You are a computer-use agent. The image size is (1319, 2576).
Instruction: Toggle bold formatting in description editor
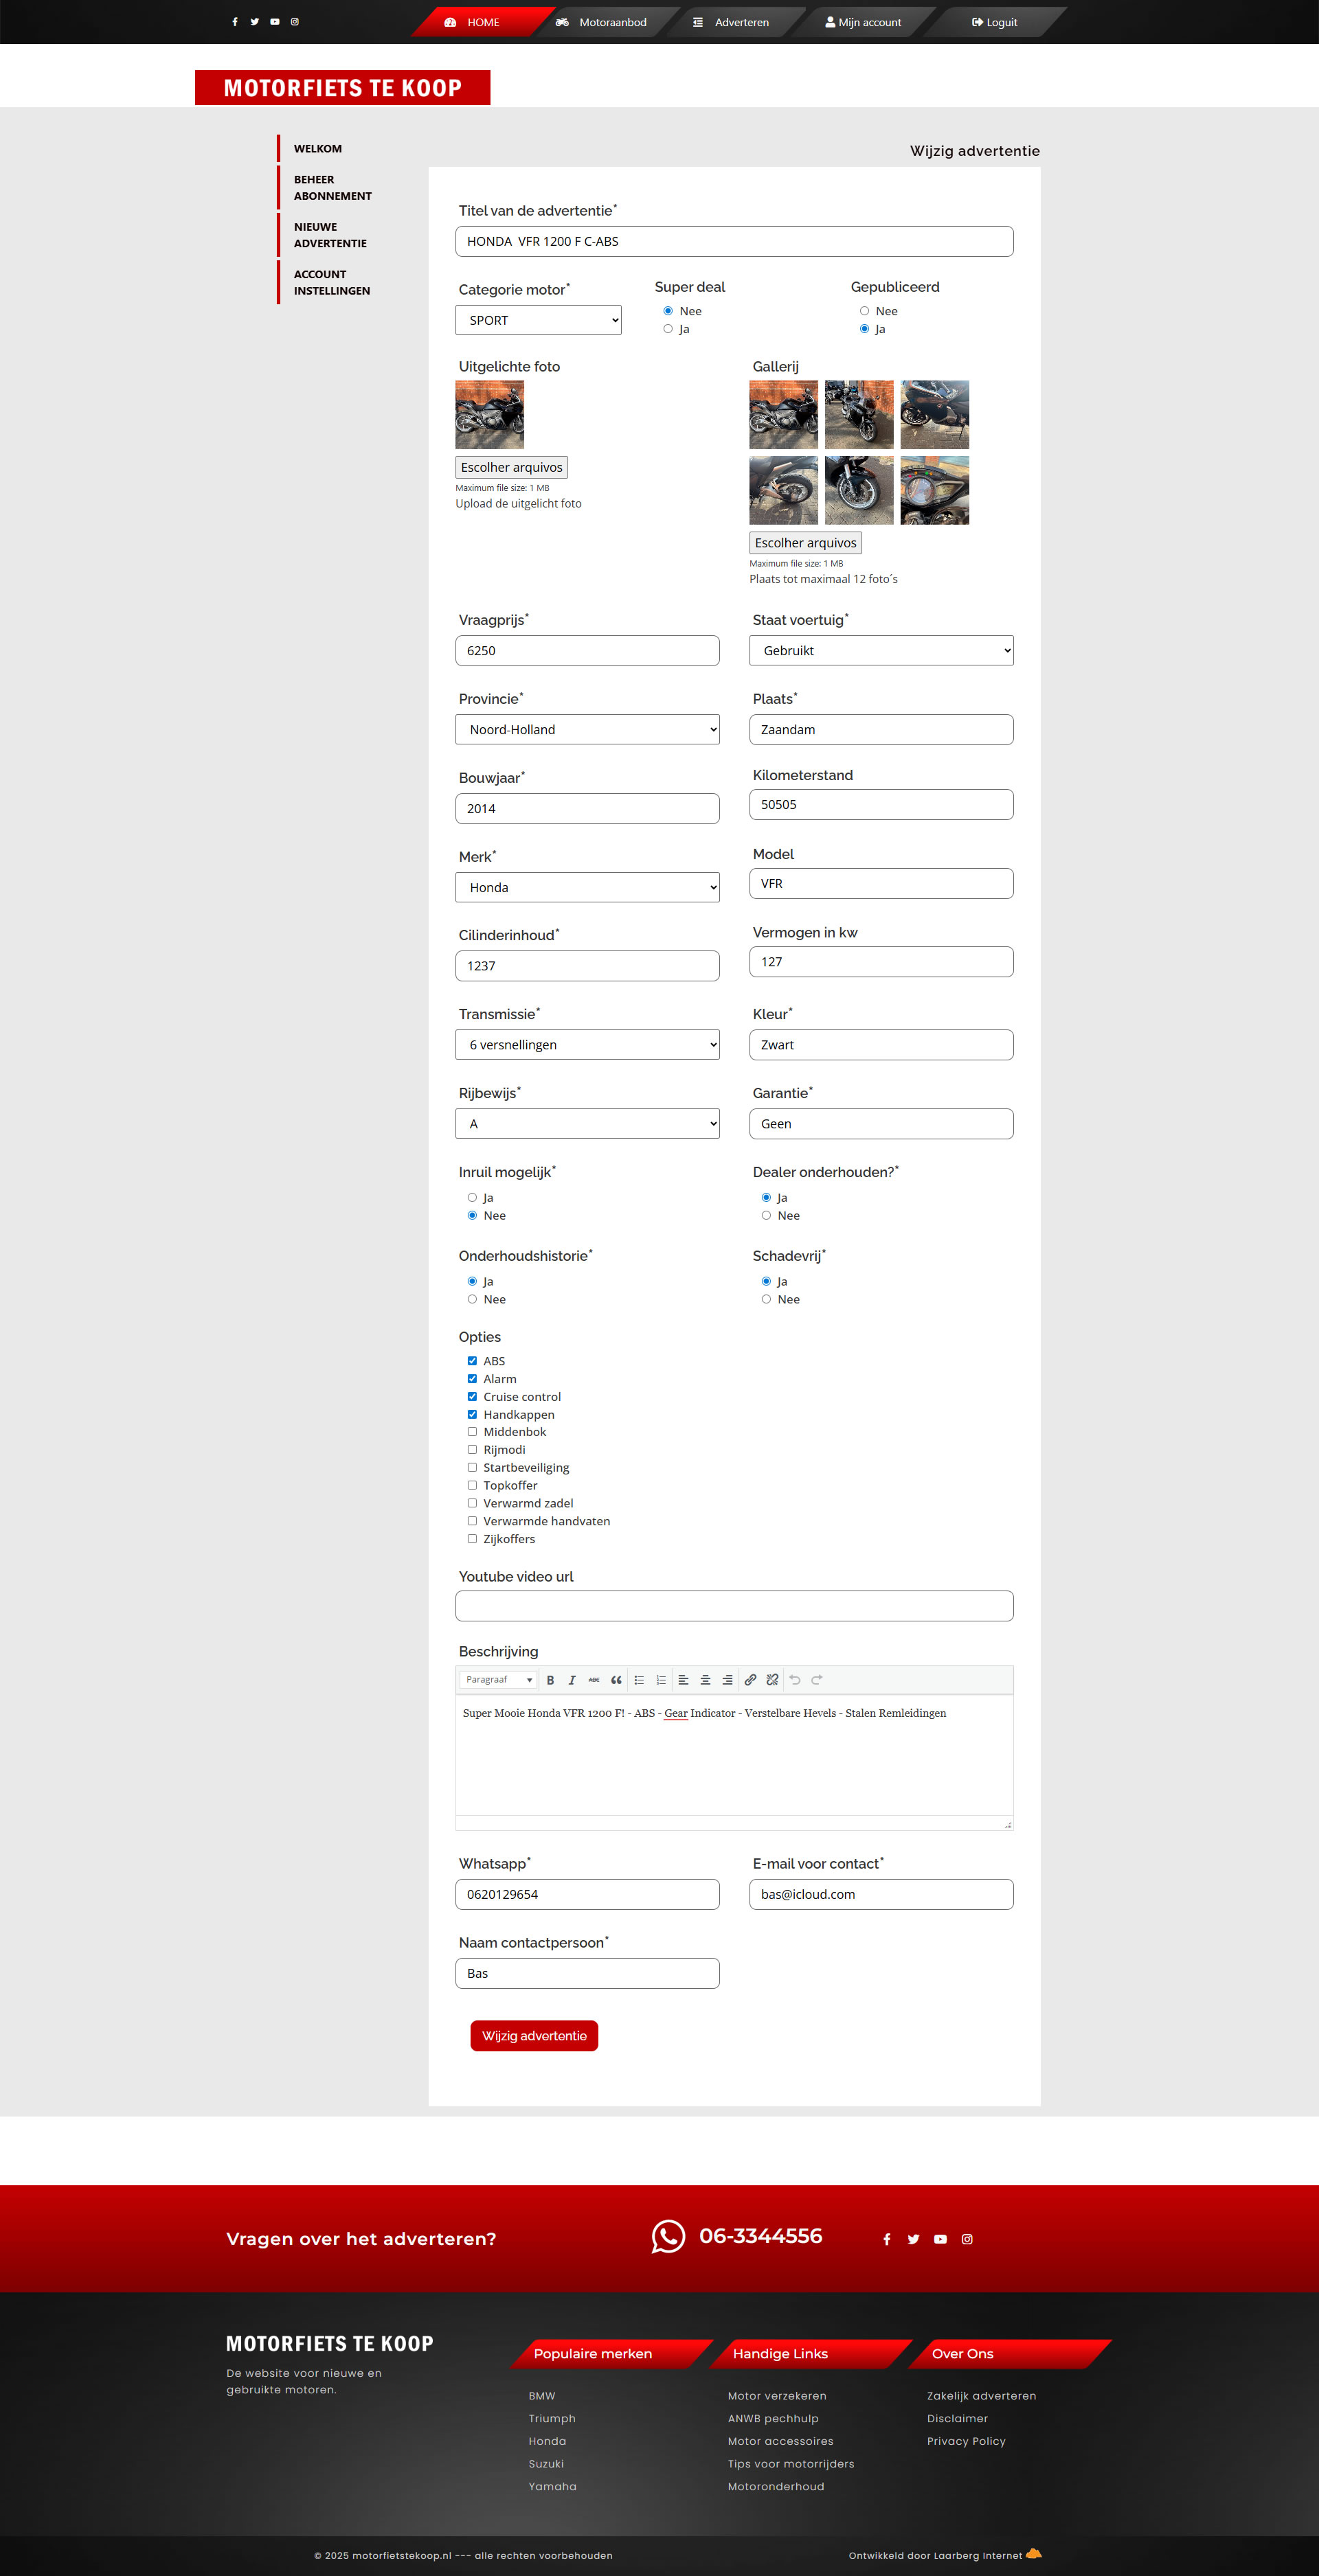pos(550,1680)
